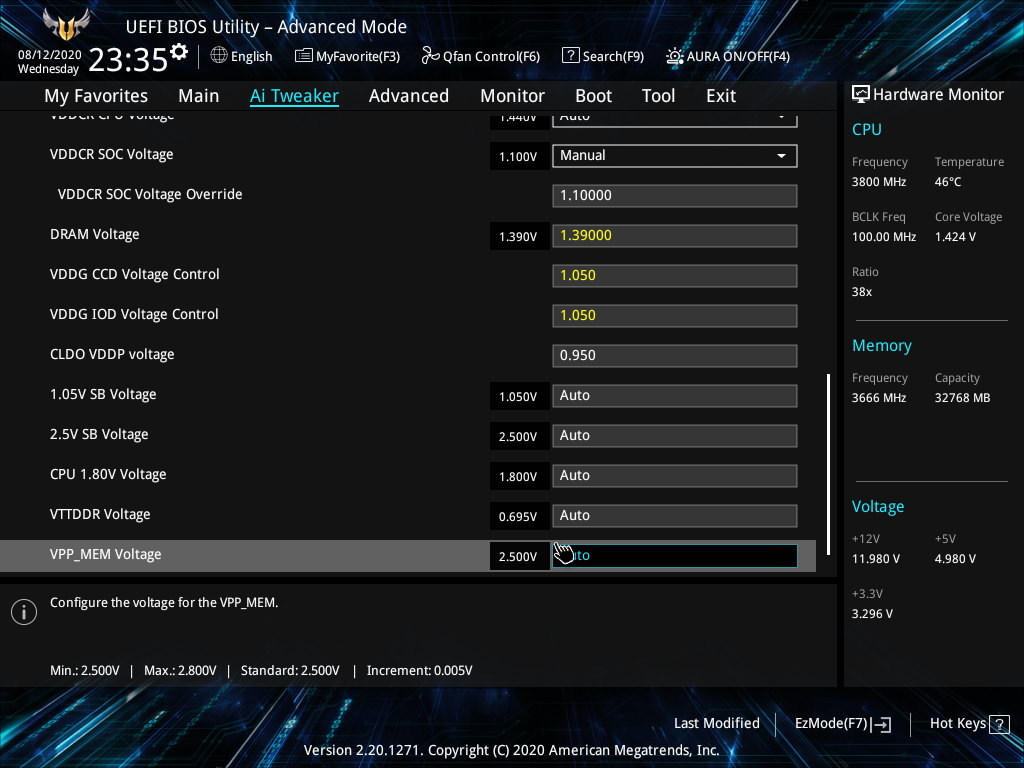Open MyFavorite(F3) list icon
1024x768 pixels.
click(303, 56)
